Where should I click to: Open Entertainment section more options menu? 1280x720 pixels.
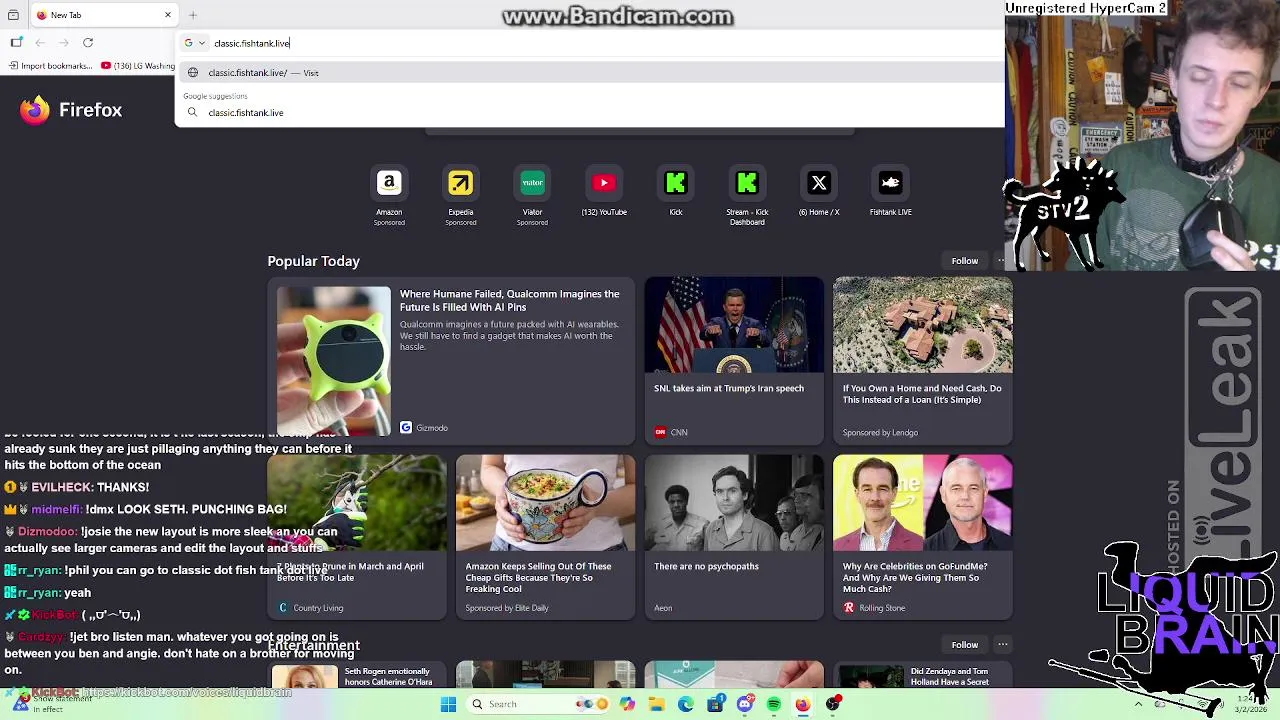(x=1002, y=644)
